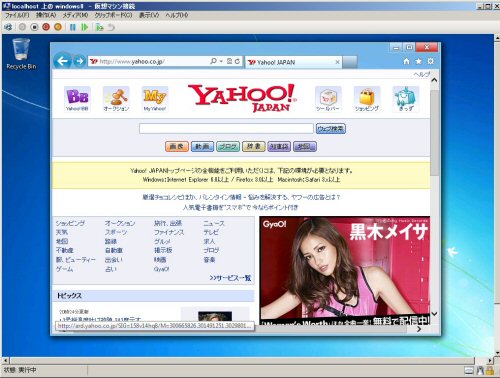Click the YAHOO! JAPAN logo
This screenshot has height=378, width=500.
coord(242,98)
